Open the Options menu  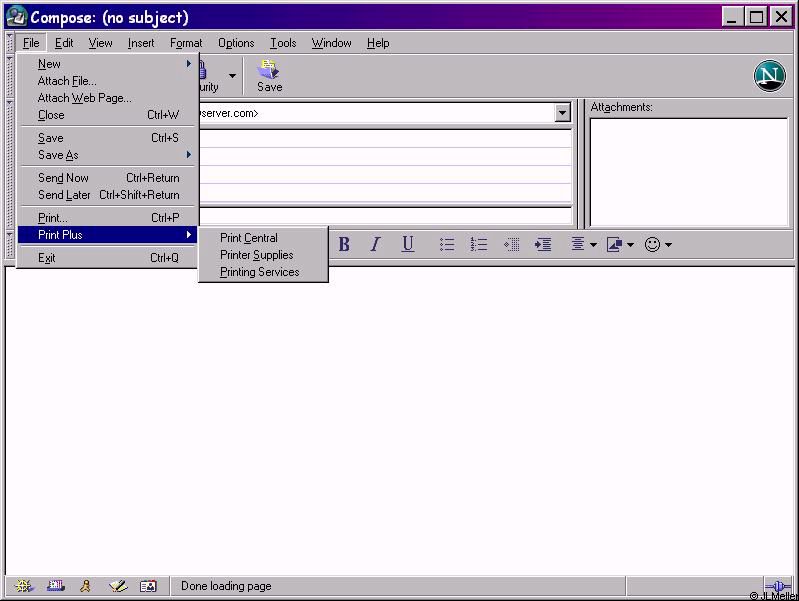[236, 43]
